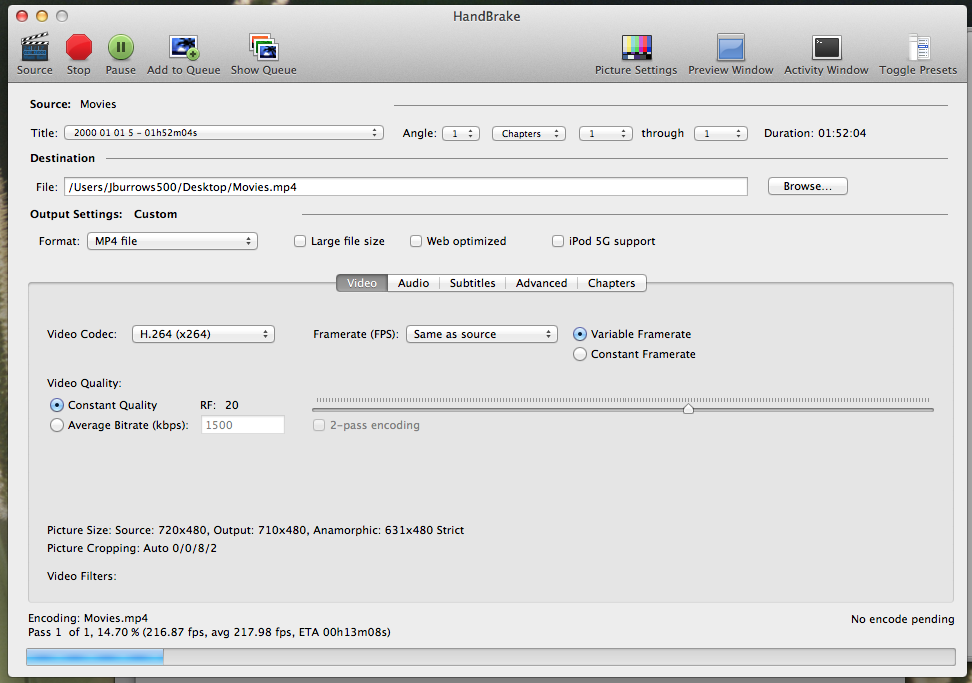Open the ending chapter dropdown after through

(x=721, y=133)
